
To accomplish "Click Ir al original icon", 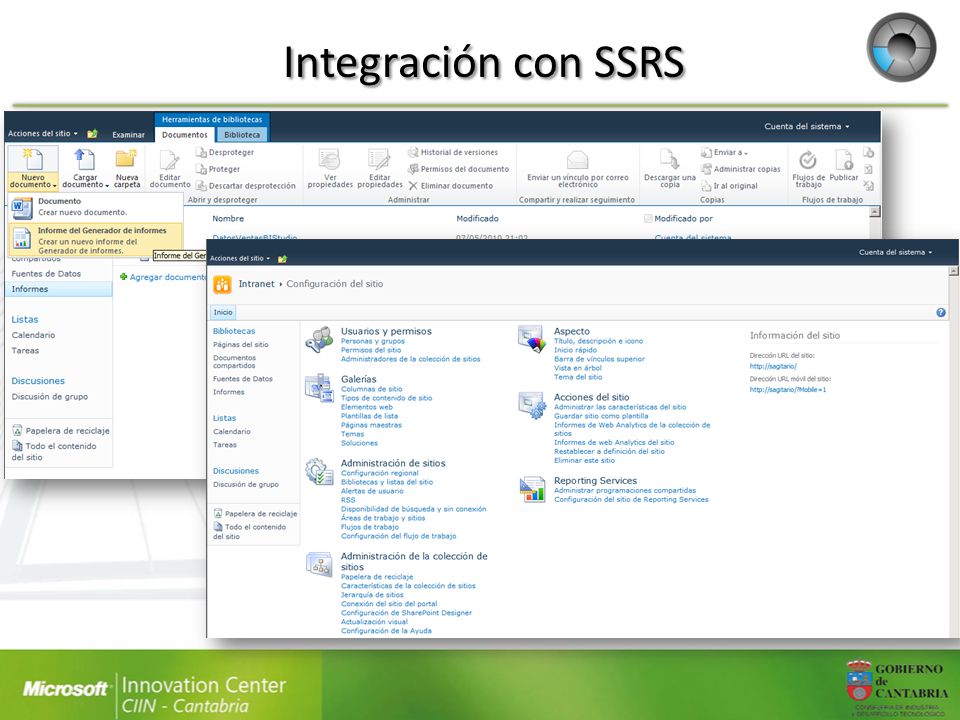I will coord(707,186).
